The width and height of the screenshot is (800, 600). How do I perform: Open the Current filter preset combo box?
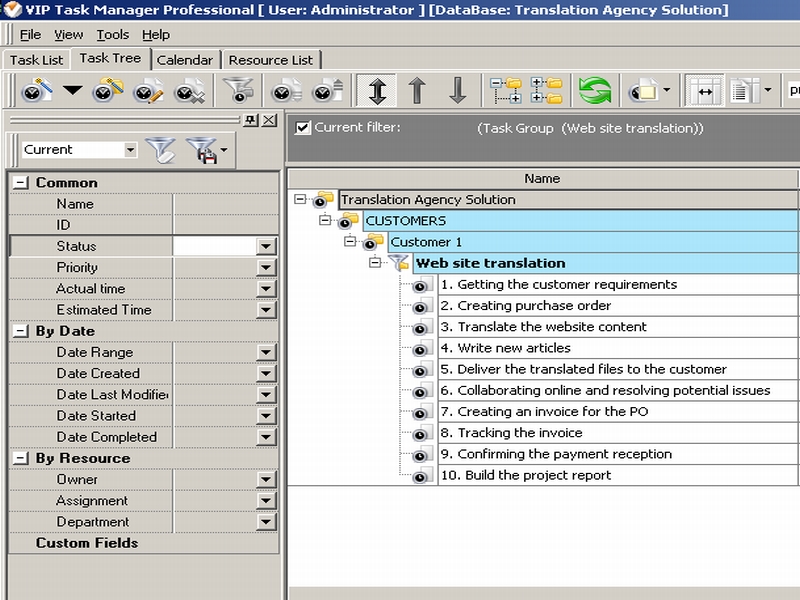80,149
